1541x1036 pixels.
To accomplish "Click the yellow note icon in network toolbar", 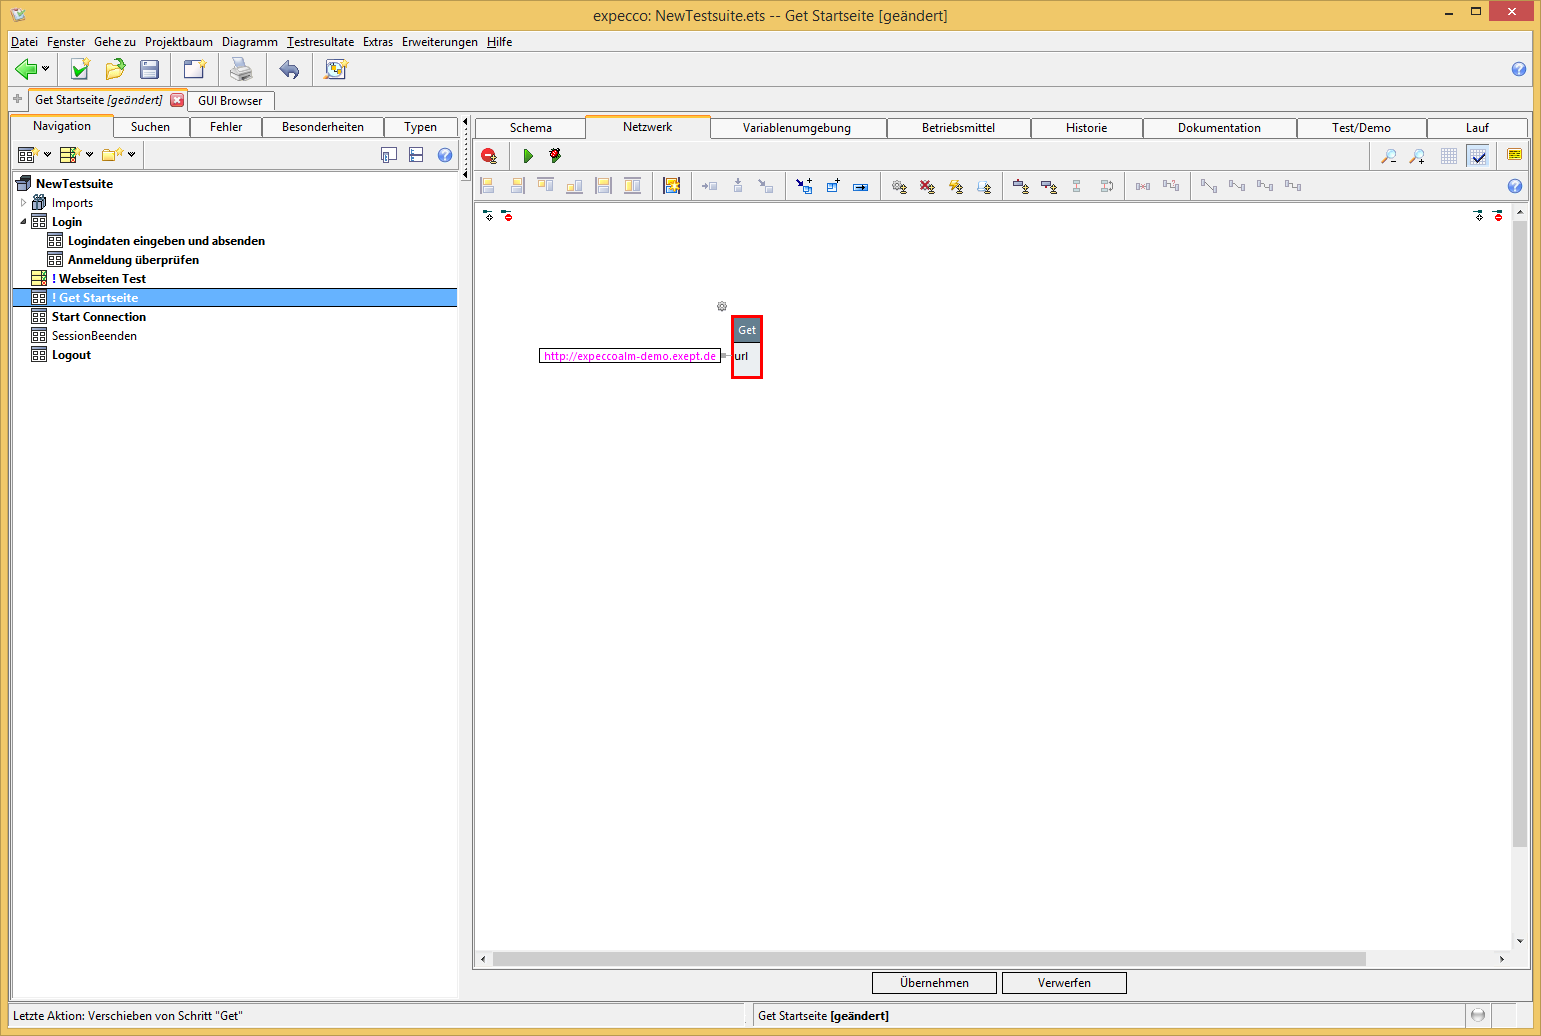I will (1514, 155).
